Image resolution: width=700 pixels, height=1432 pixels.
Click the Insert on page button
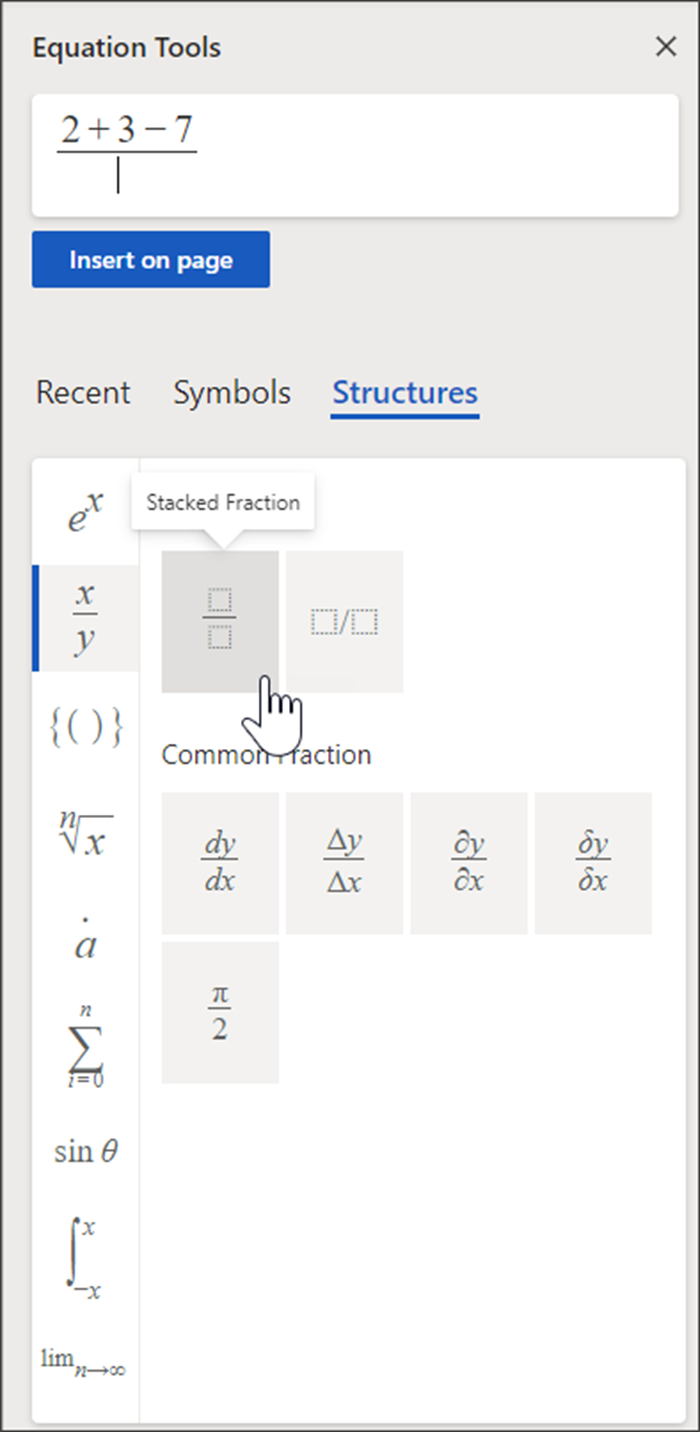[150, 259]
